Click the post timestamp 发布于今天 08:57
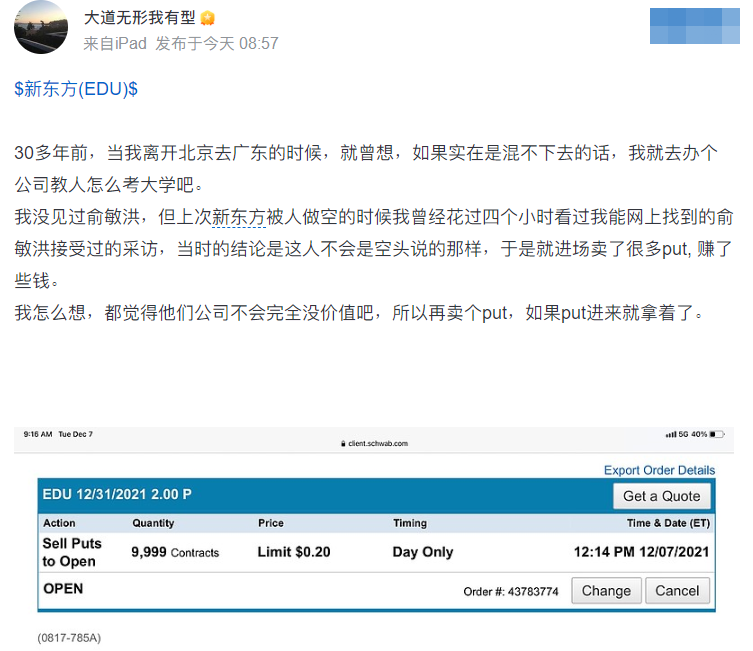Viewport: 753px width, 651px height. 217,44
